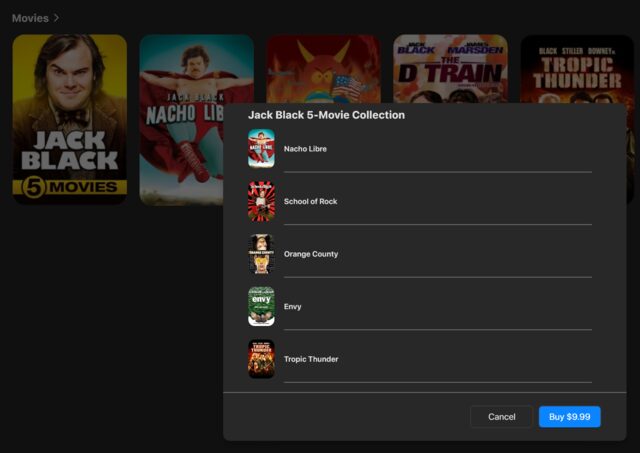Viewport: 640px width, 453px height.
Task: Open the red devil cartoon movie poster
Action: coord(323,69)
